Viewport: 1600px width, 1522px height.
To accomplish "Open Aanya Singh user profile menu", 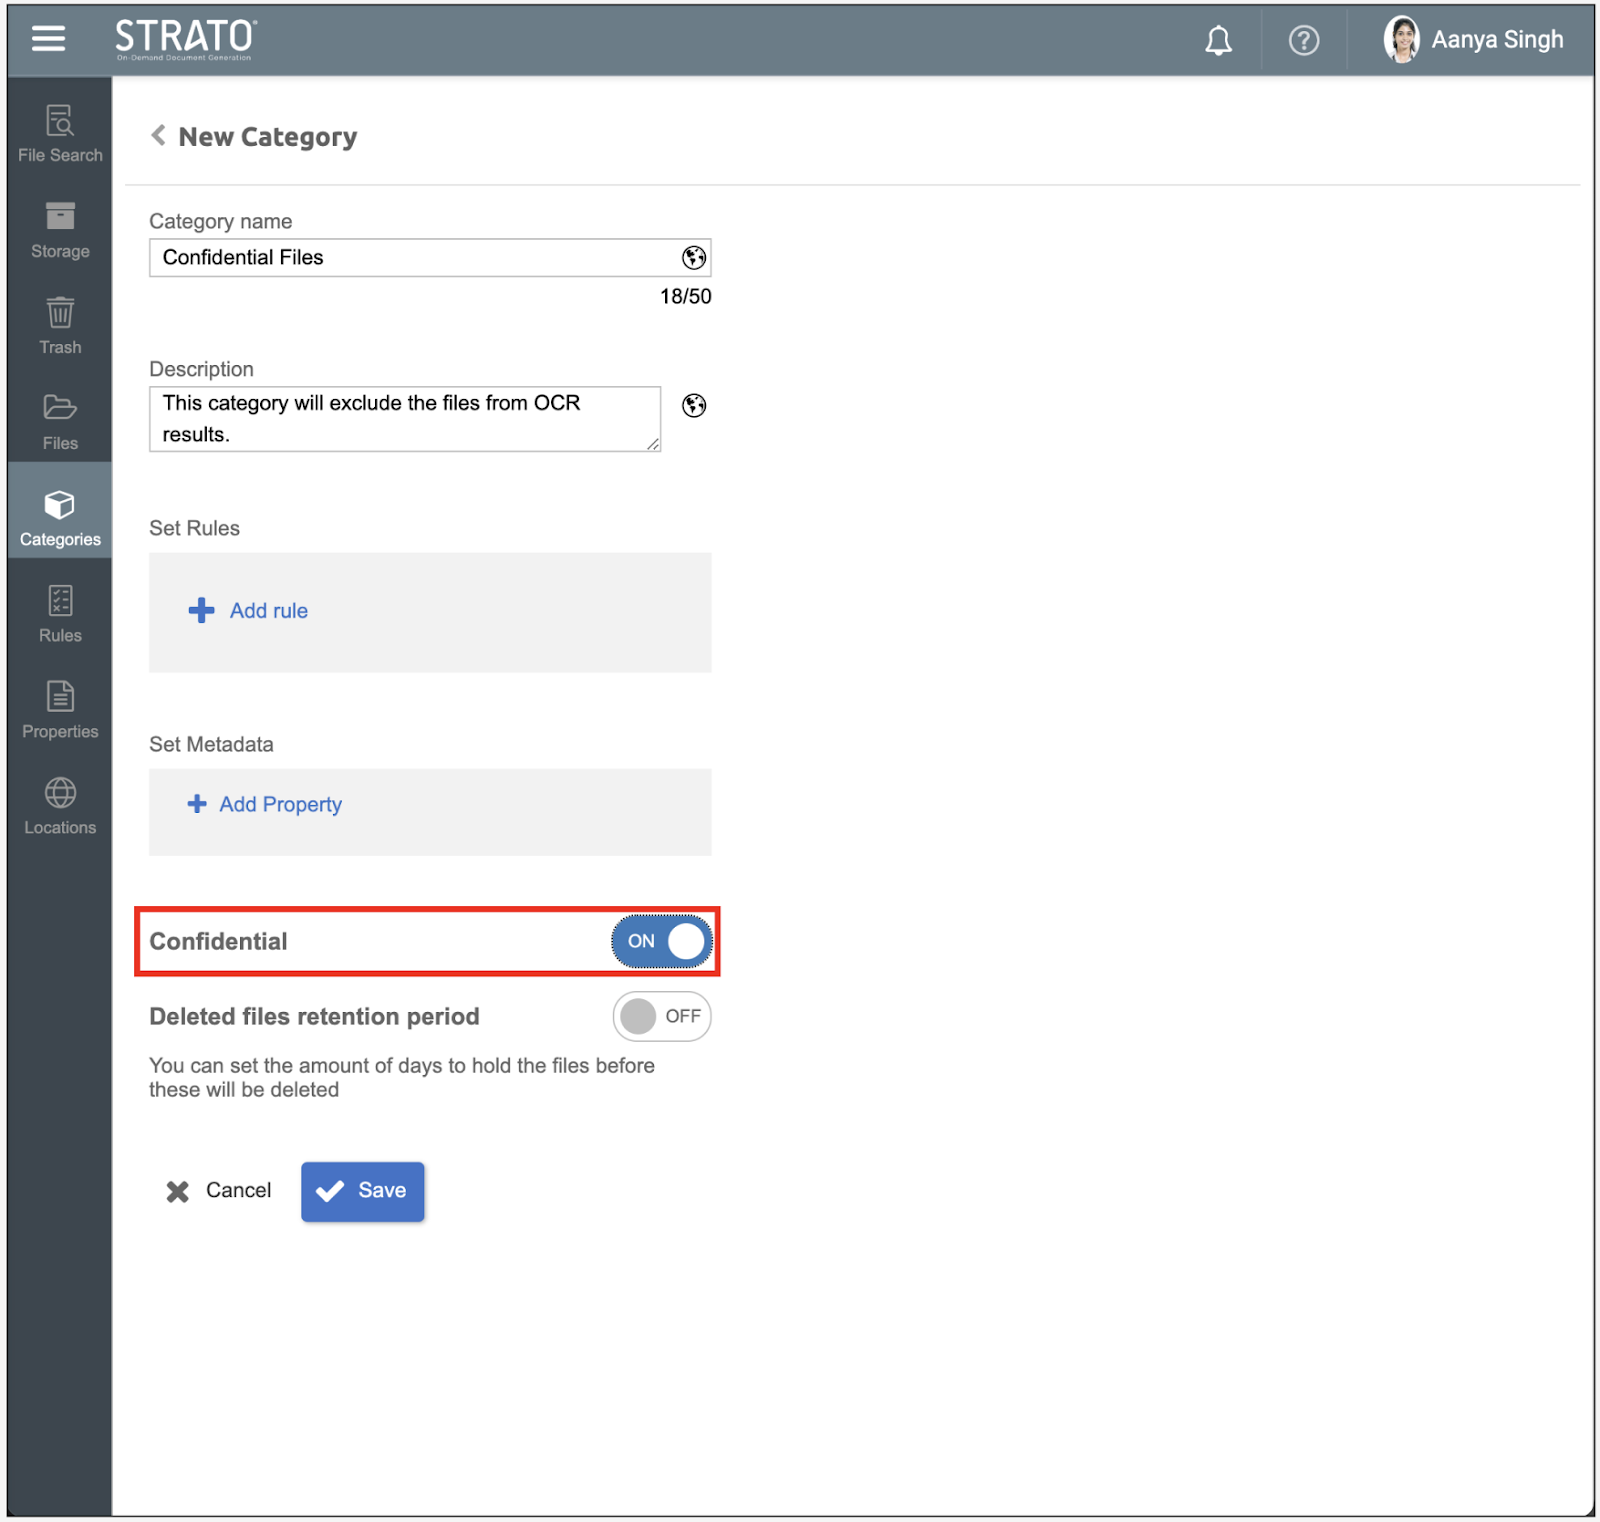I will point(1474,40).
